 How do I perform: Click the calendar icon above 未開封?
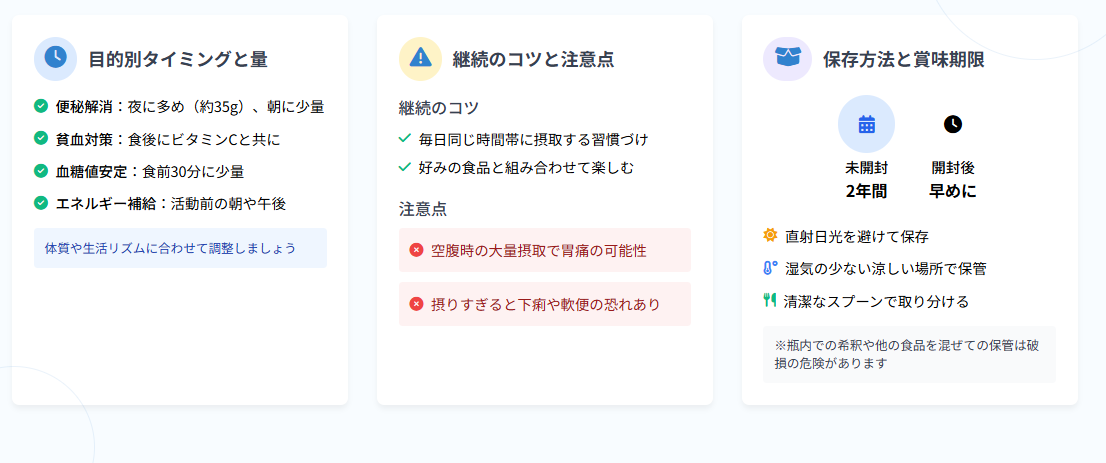coord(866,124)
